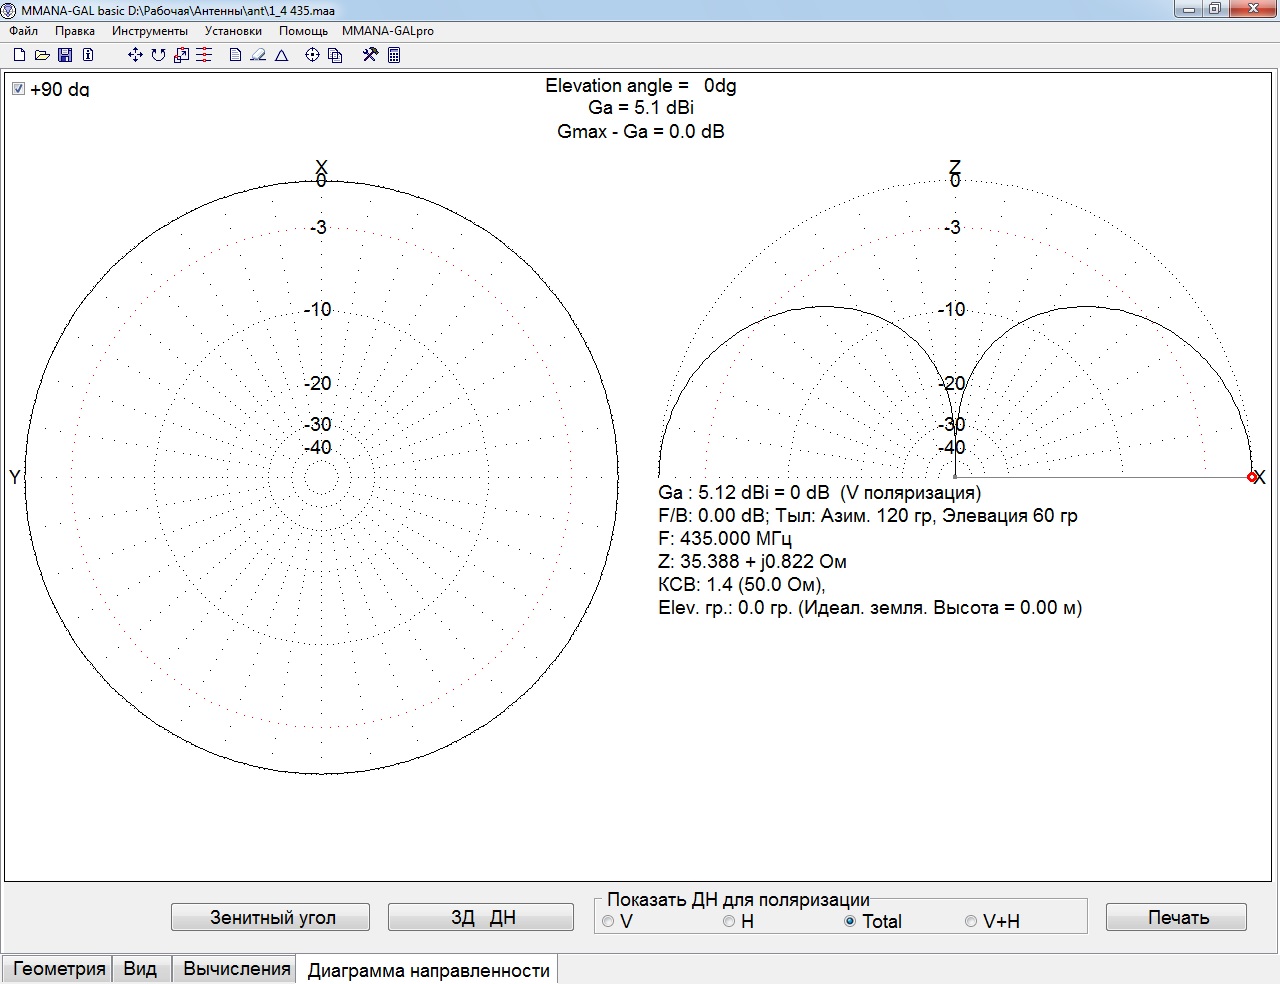Click the 'Z: 35.388 + j0.822 Ом' line
The width and height of the screenshot is (1280, 984).
click(752, 562)
